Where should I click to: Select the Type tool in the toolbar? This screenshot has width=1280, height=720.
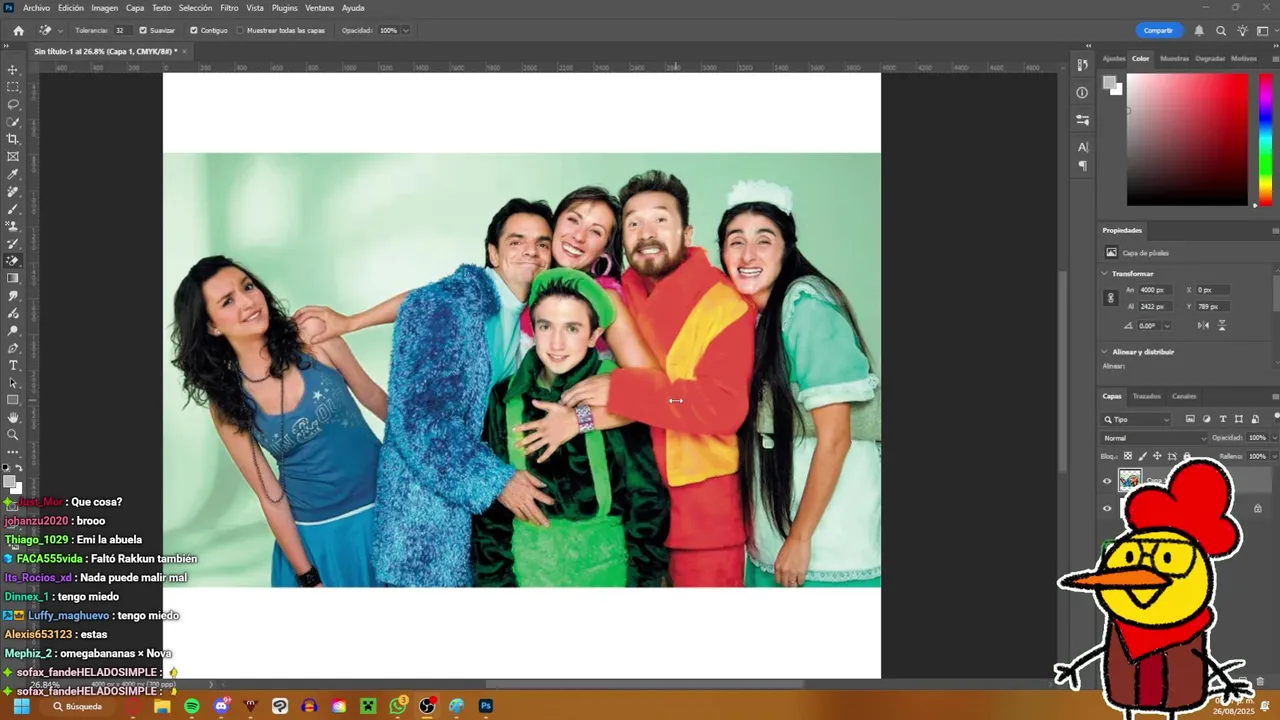click(x=13, y=365)
